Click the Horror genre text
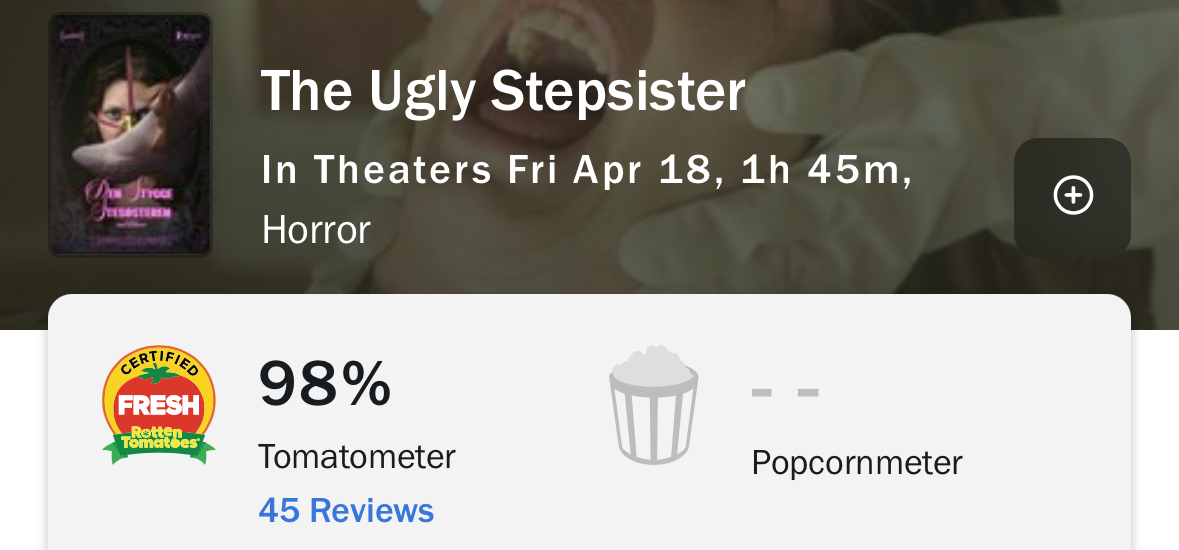This screenshot has width=1179, height=550. point(316,229)
